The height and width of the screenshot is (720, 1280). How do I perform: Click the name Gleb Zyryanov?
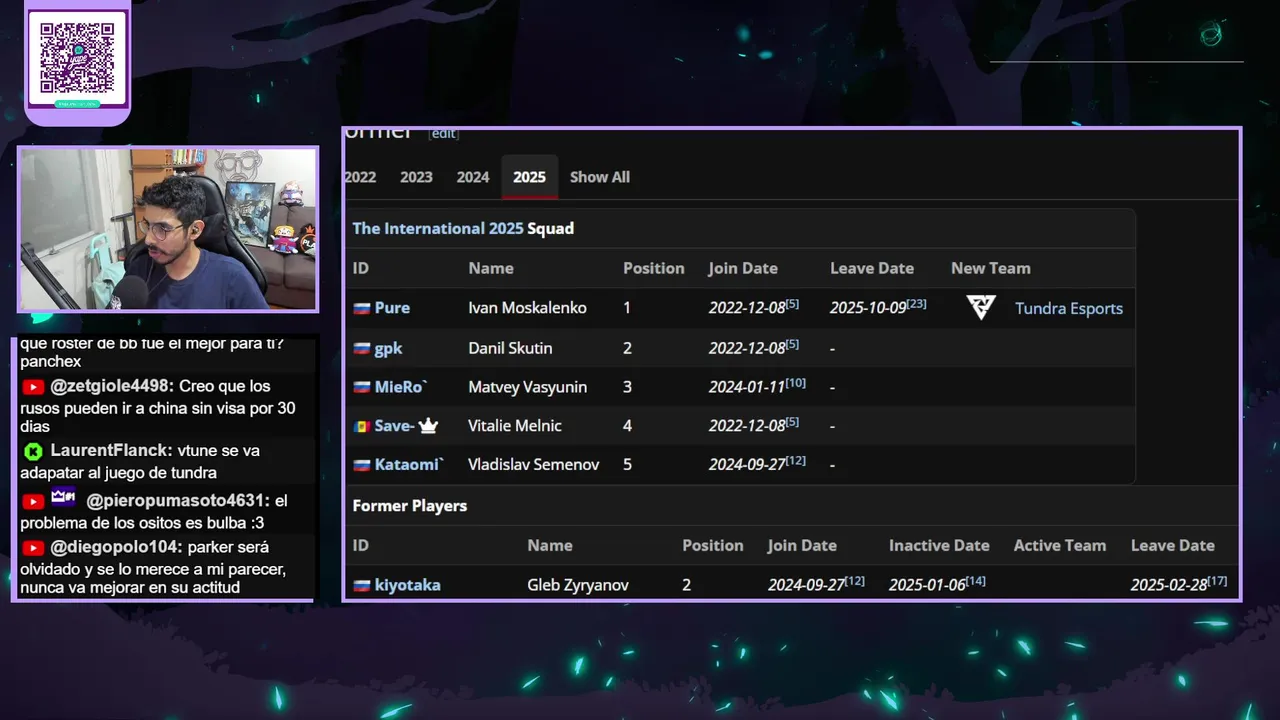tap(578, 585)
